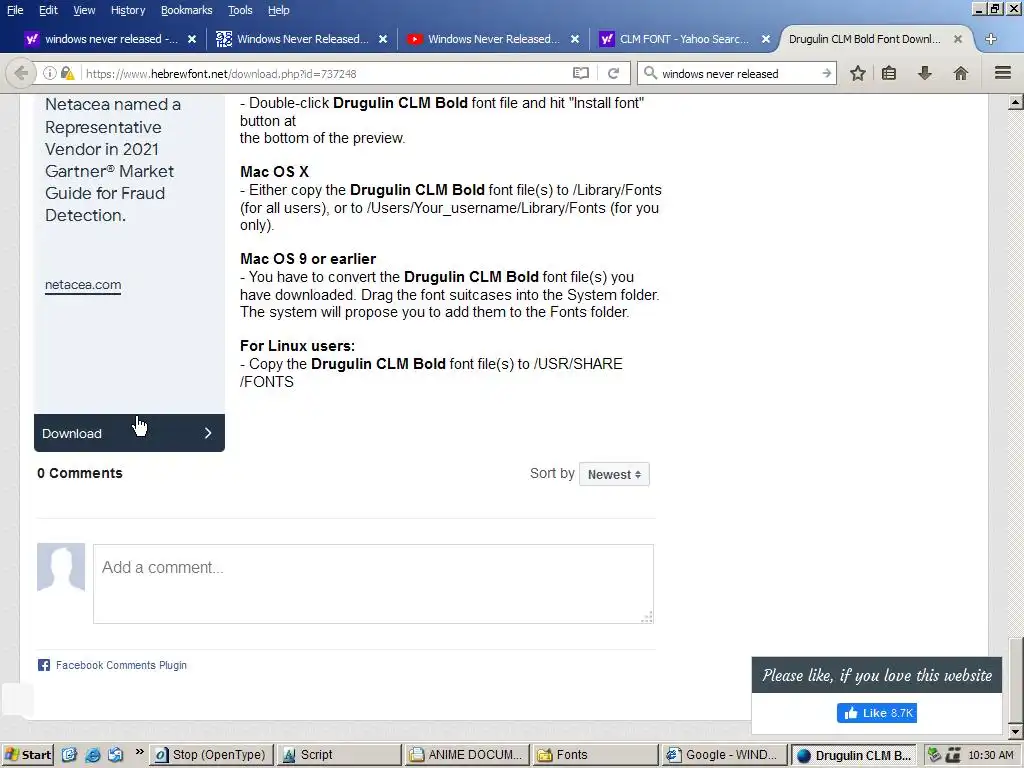Switch to Fonts folder taskbar window
Screen dimensions: 1024x768
click(594, 755)
